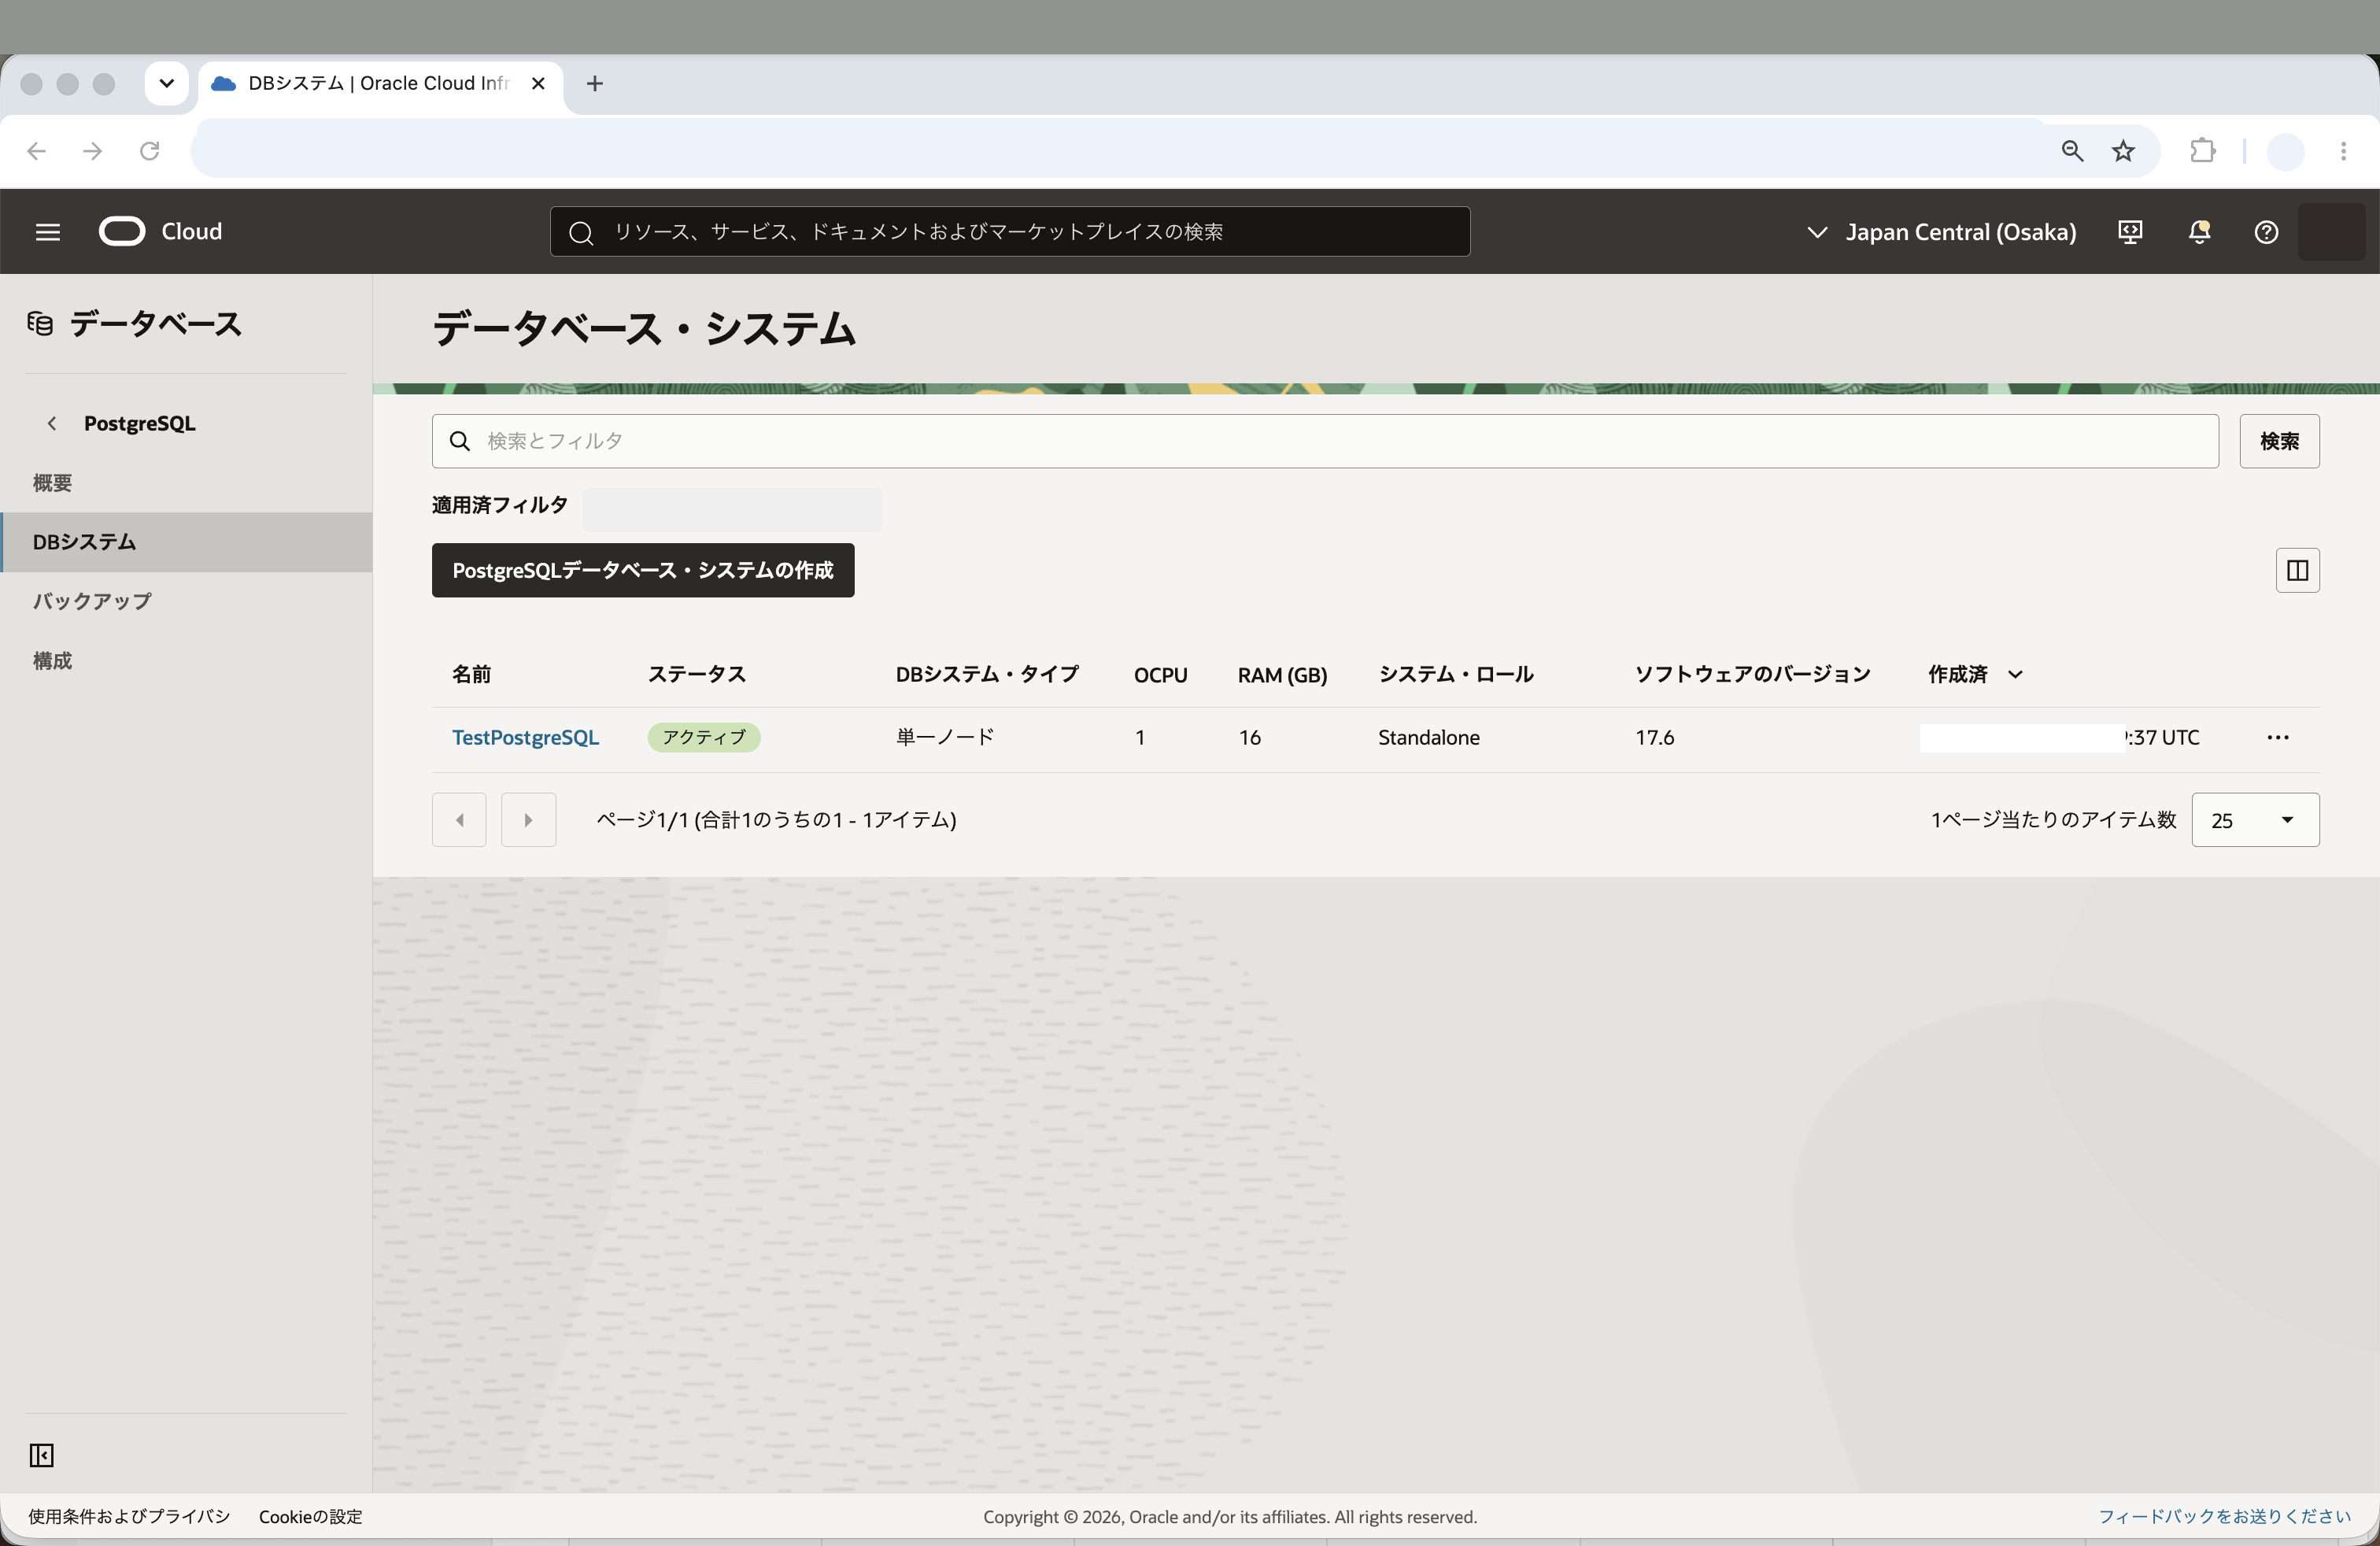Focus the 検索とフィルタ input field

(x=1325, y=441)
